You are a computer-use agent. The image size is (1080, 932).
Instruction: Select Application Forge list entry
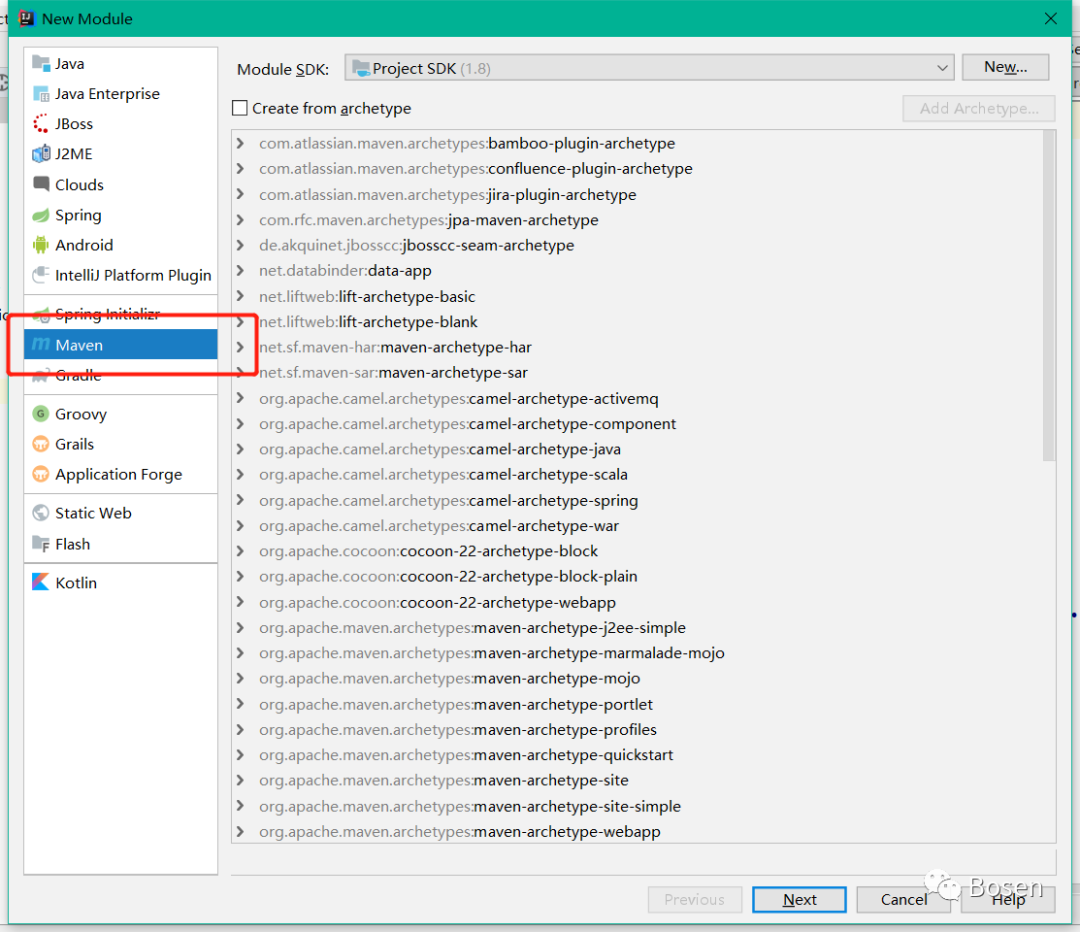click(121, 474)
